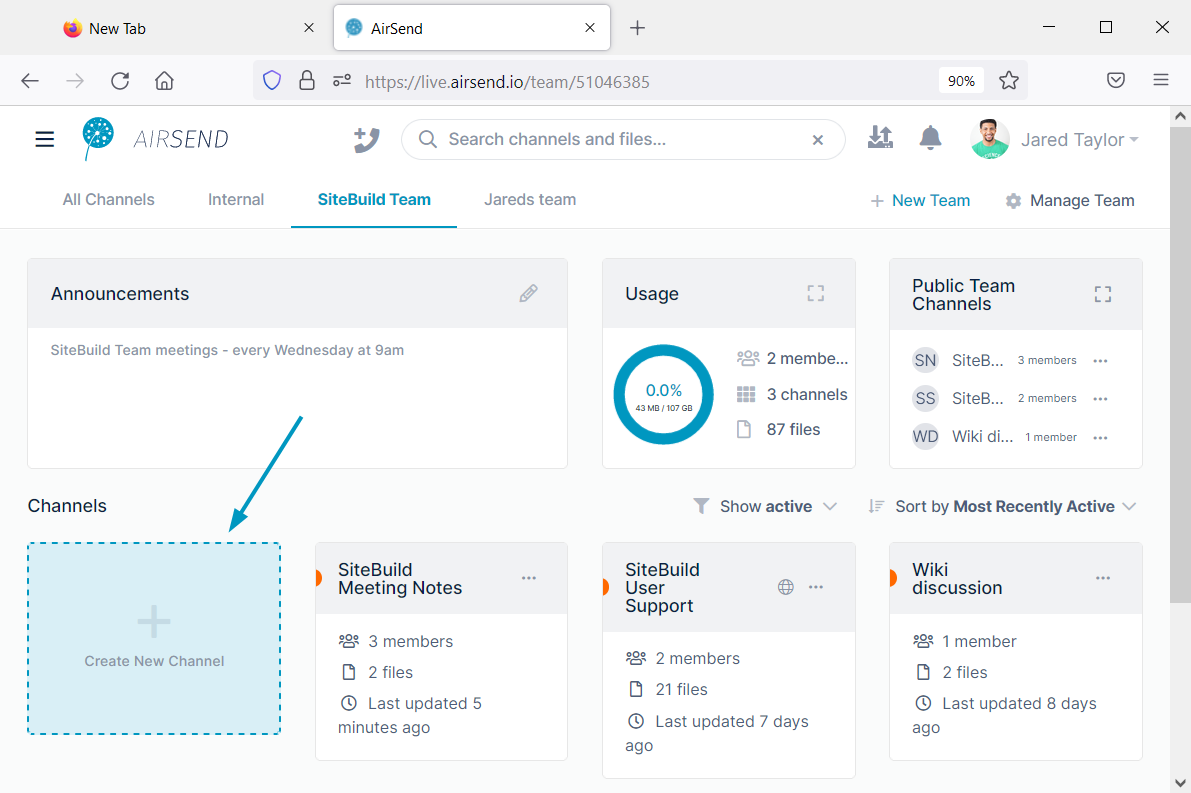Open the Show active filter dropdown
1191x793 pixels.
coord(765,507)
